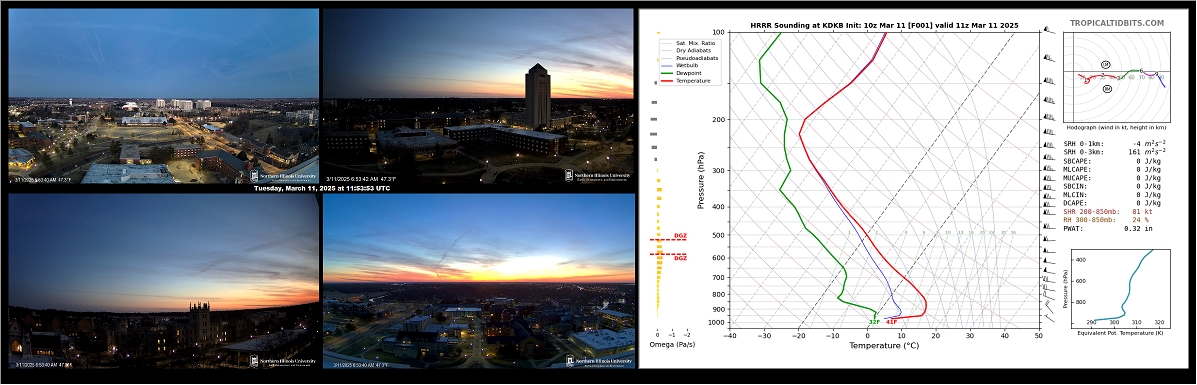Open the top-left campus night webcam image
This screenshot has height=385, width=1197.
(163, 96)
